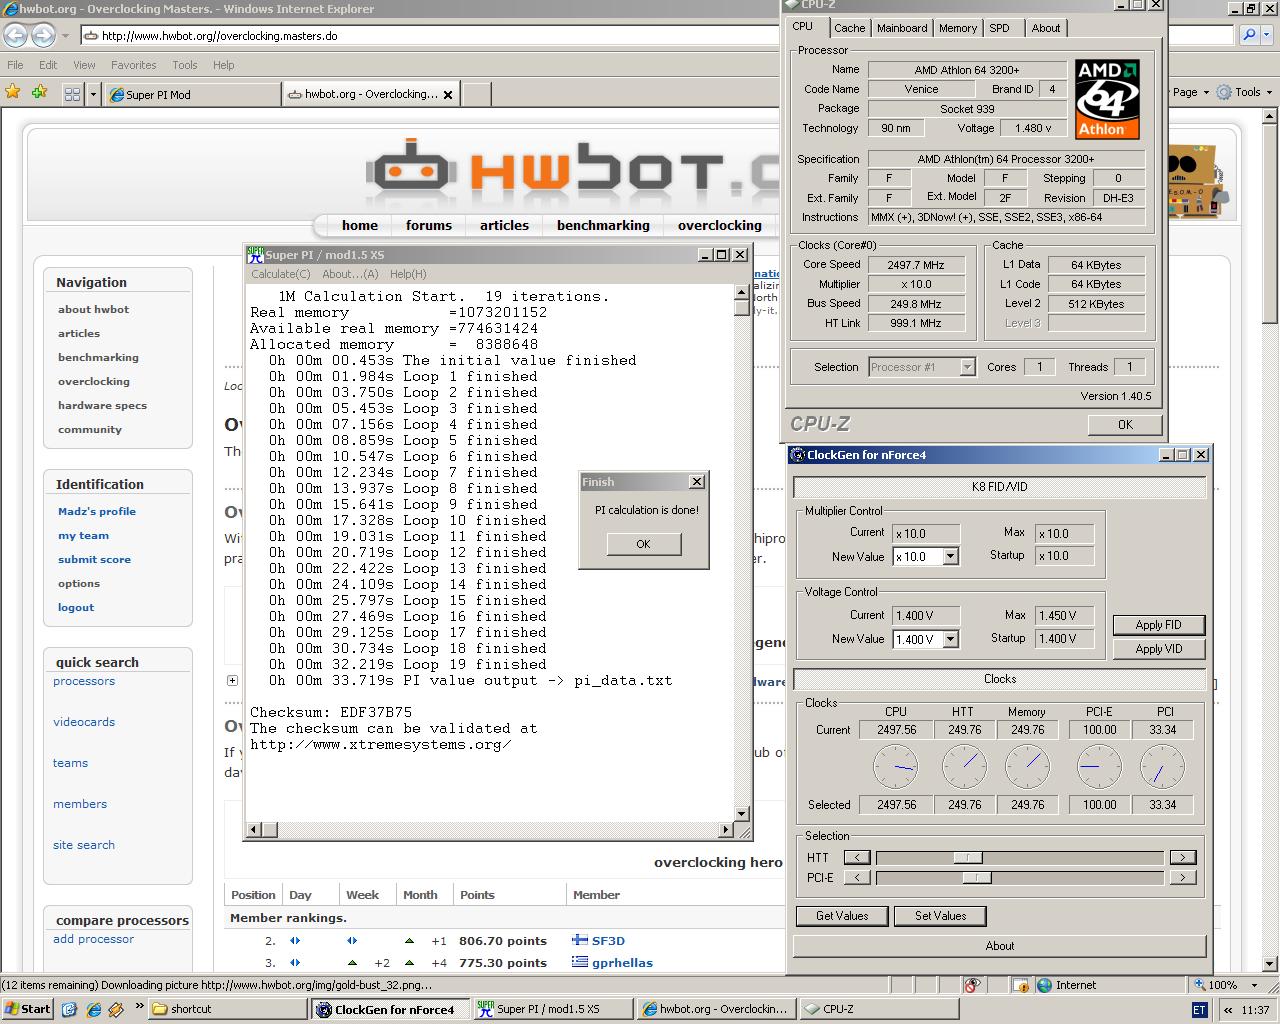Screen dimensions: 1280x1024
Task: Click the Apply VID button
Action: [x=1158, y=649]
